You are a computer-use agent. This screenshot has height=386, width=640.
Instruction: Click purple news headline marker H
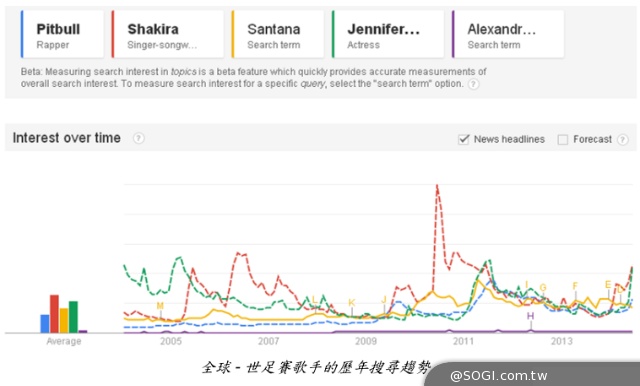530,316
